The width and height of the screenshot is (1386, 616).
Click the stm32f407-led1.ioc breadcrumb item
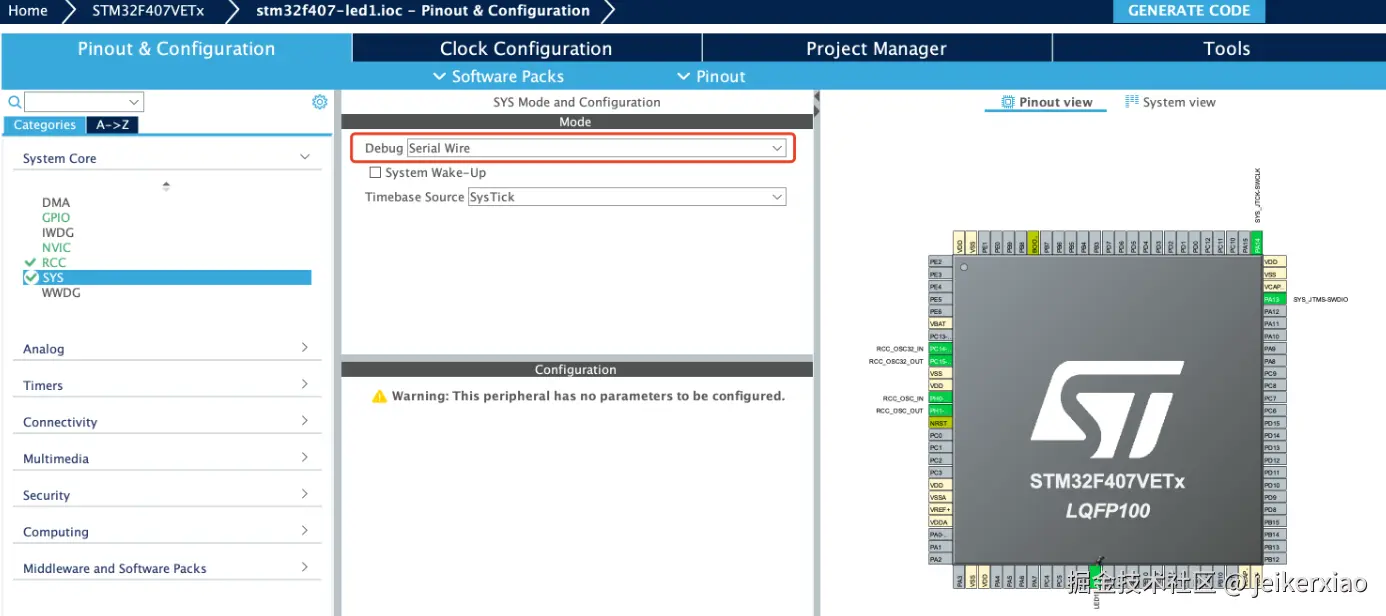click(422, 11)
